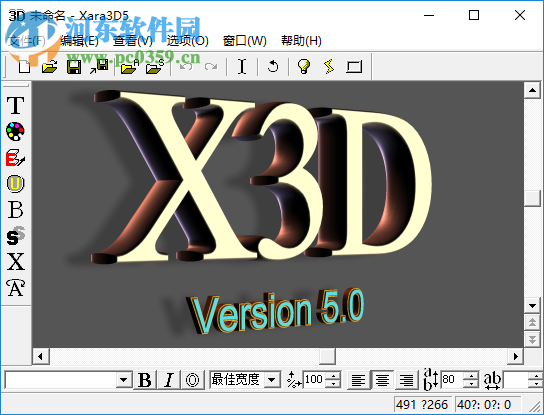544x415 pixels.
Task: Toggle Italic formatting button
Action: click(x=169, y=380)
